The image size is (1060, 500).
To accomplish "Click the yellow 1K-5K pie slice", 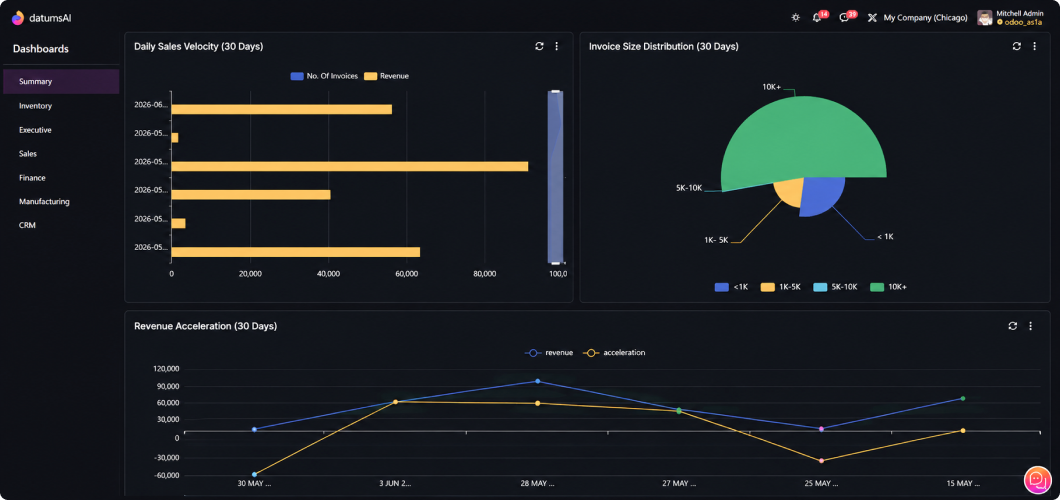I will pyautogui.click(x=790, y=193).
